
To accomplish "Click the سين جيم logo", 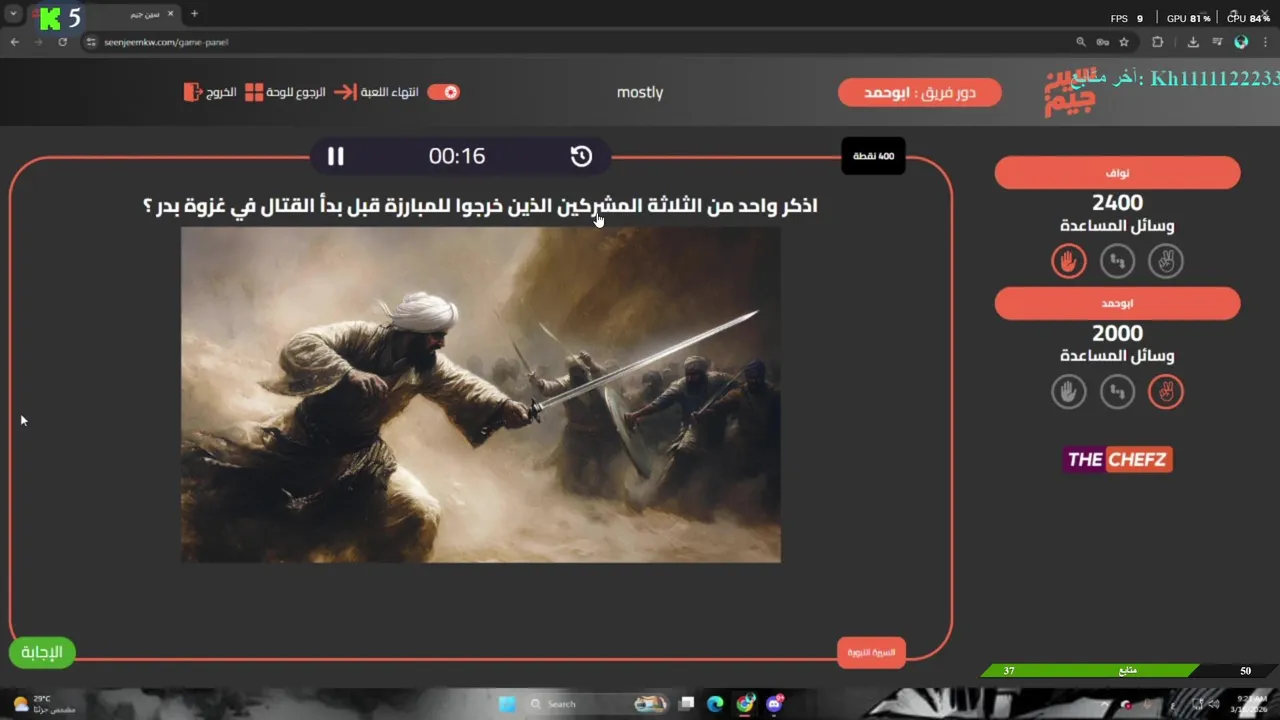I will pyautogui.click(x=1070, y=94).
